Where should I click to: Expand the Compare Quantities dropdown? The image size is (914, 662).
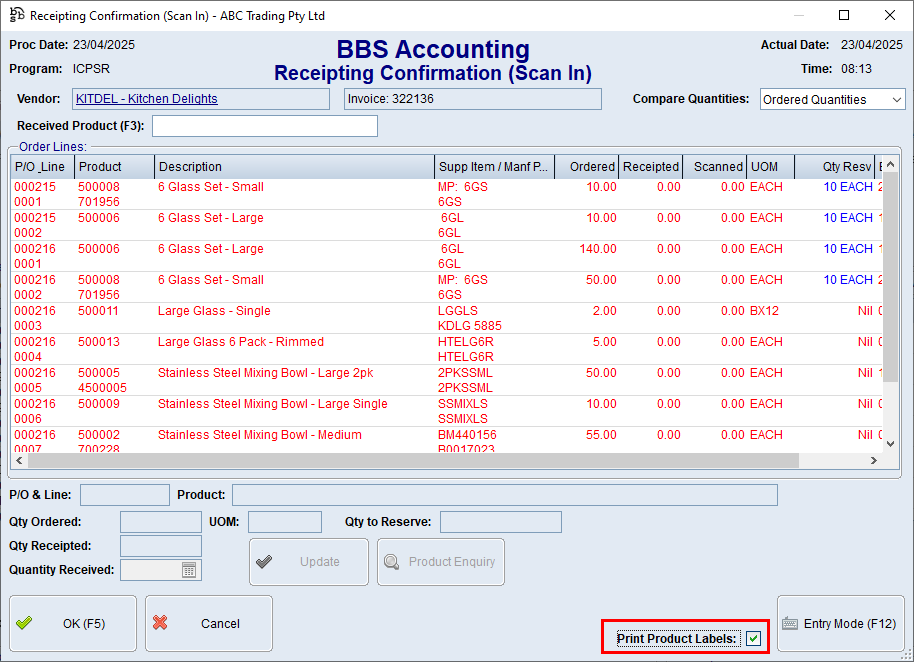(894, 100)
